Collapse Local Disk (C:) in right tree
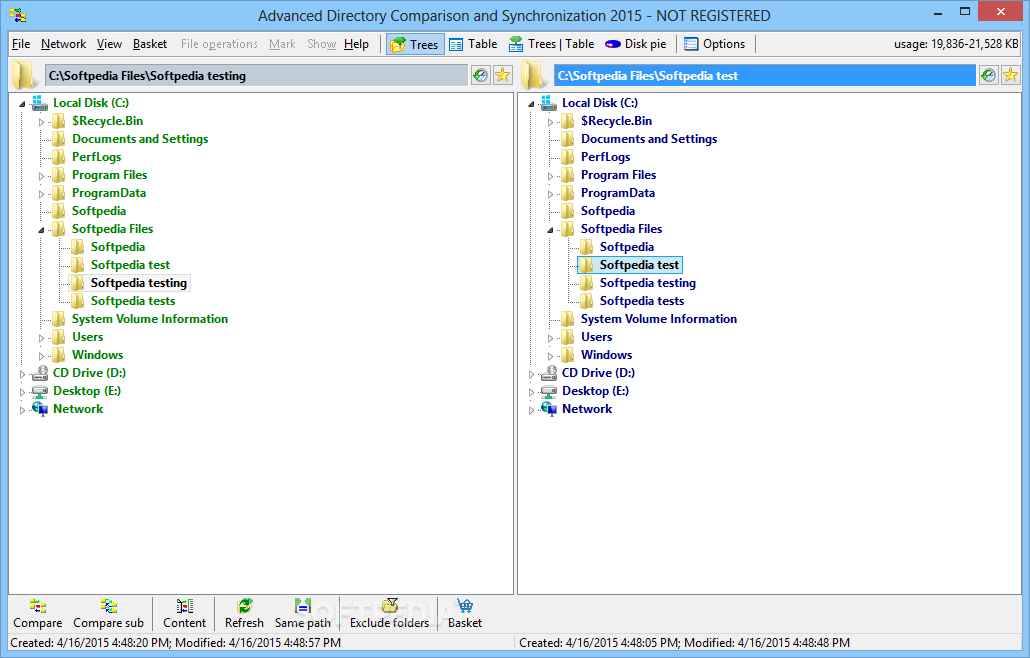The image size is (1030, 658). 531,104
